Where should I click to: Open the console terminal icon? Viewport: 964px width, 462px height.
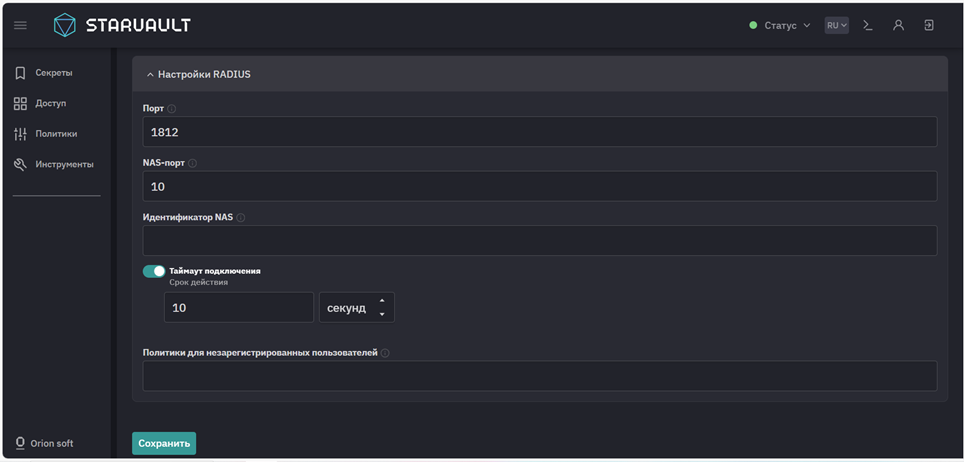(x=868, y=25)
